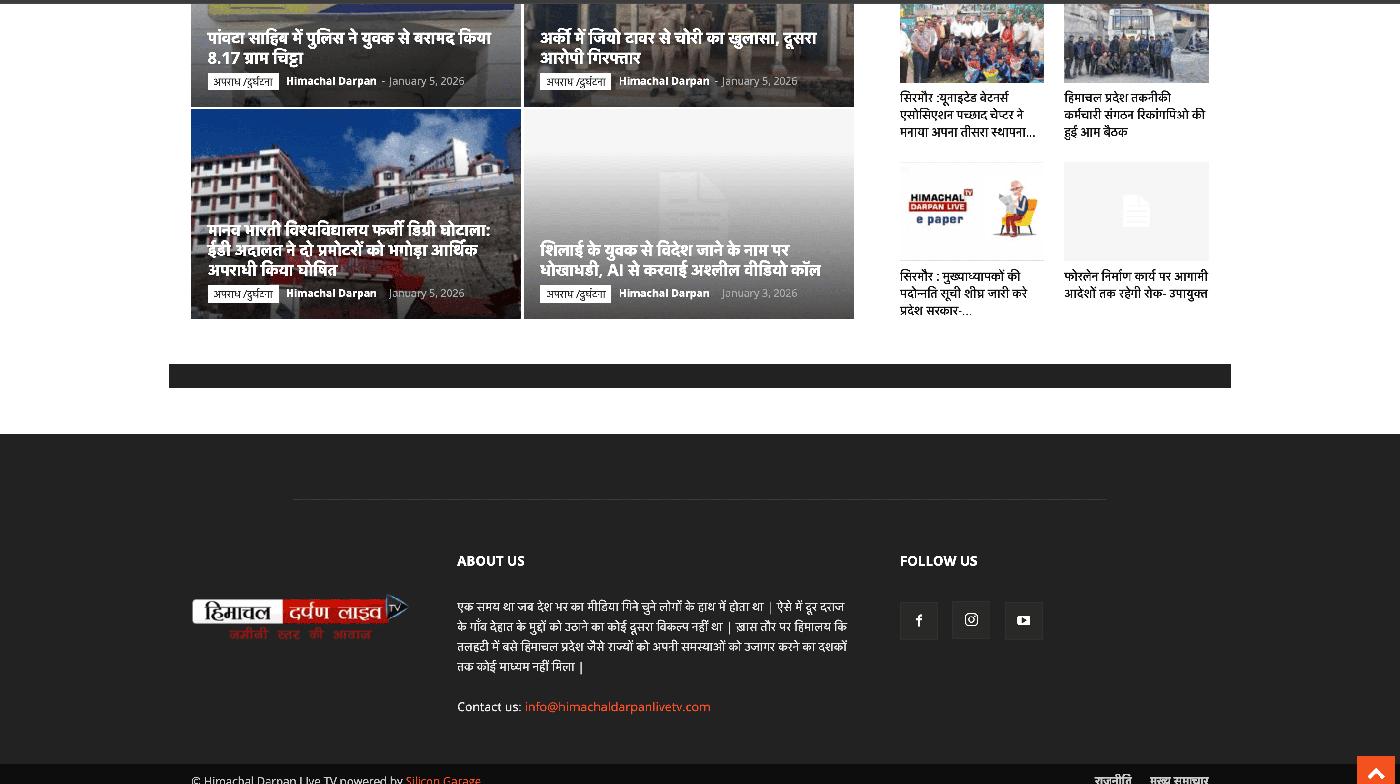Open the फोरलेन निर्माण कार्य article link
Viewport: 1400px width, 784px height.
coord(1135,285)
